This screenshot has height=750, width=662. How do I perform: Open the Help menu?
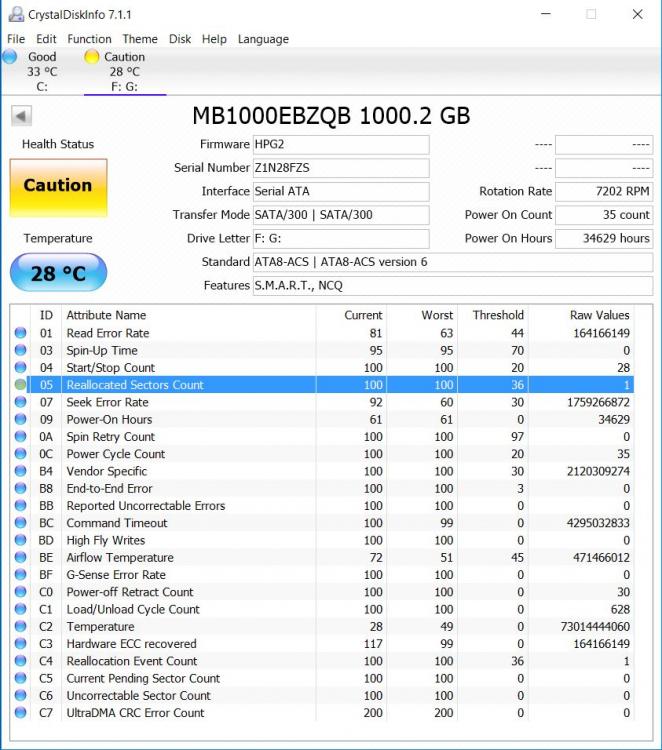[214, 39]
